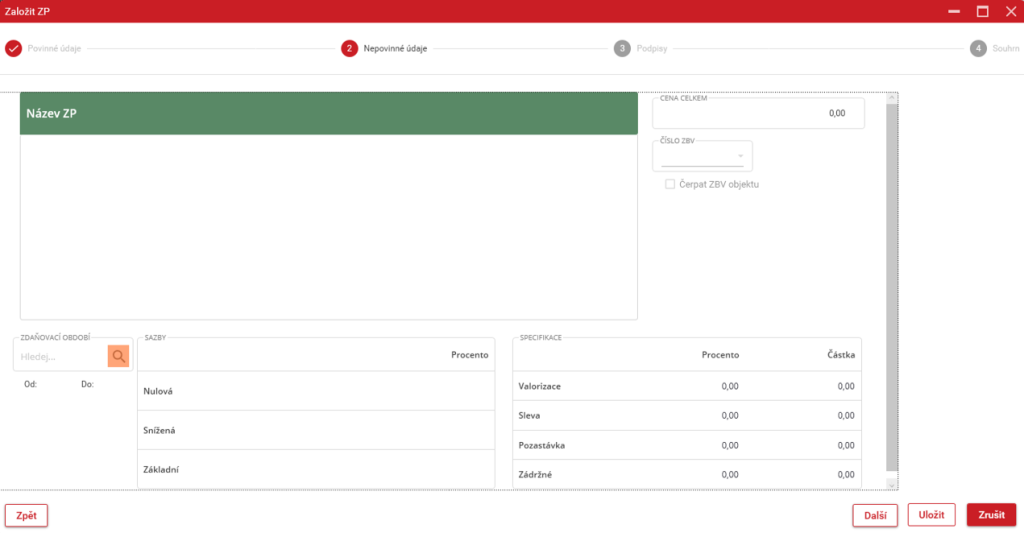1024x533 pixels.
Task: Enable the Čerpat ZBV objektu checkbox
Action: click(670, 184)
